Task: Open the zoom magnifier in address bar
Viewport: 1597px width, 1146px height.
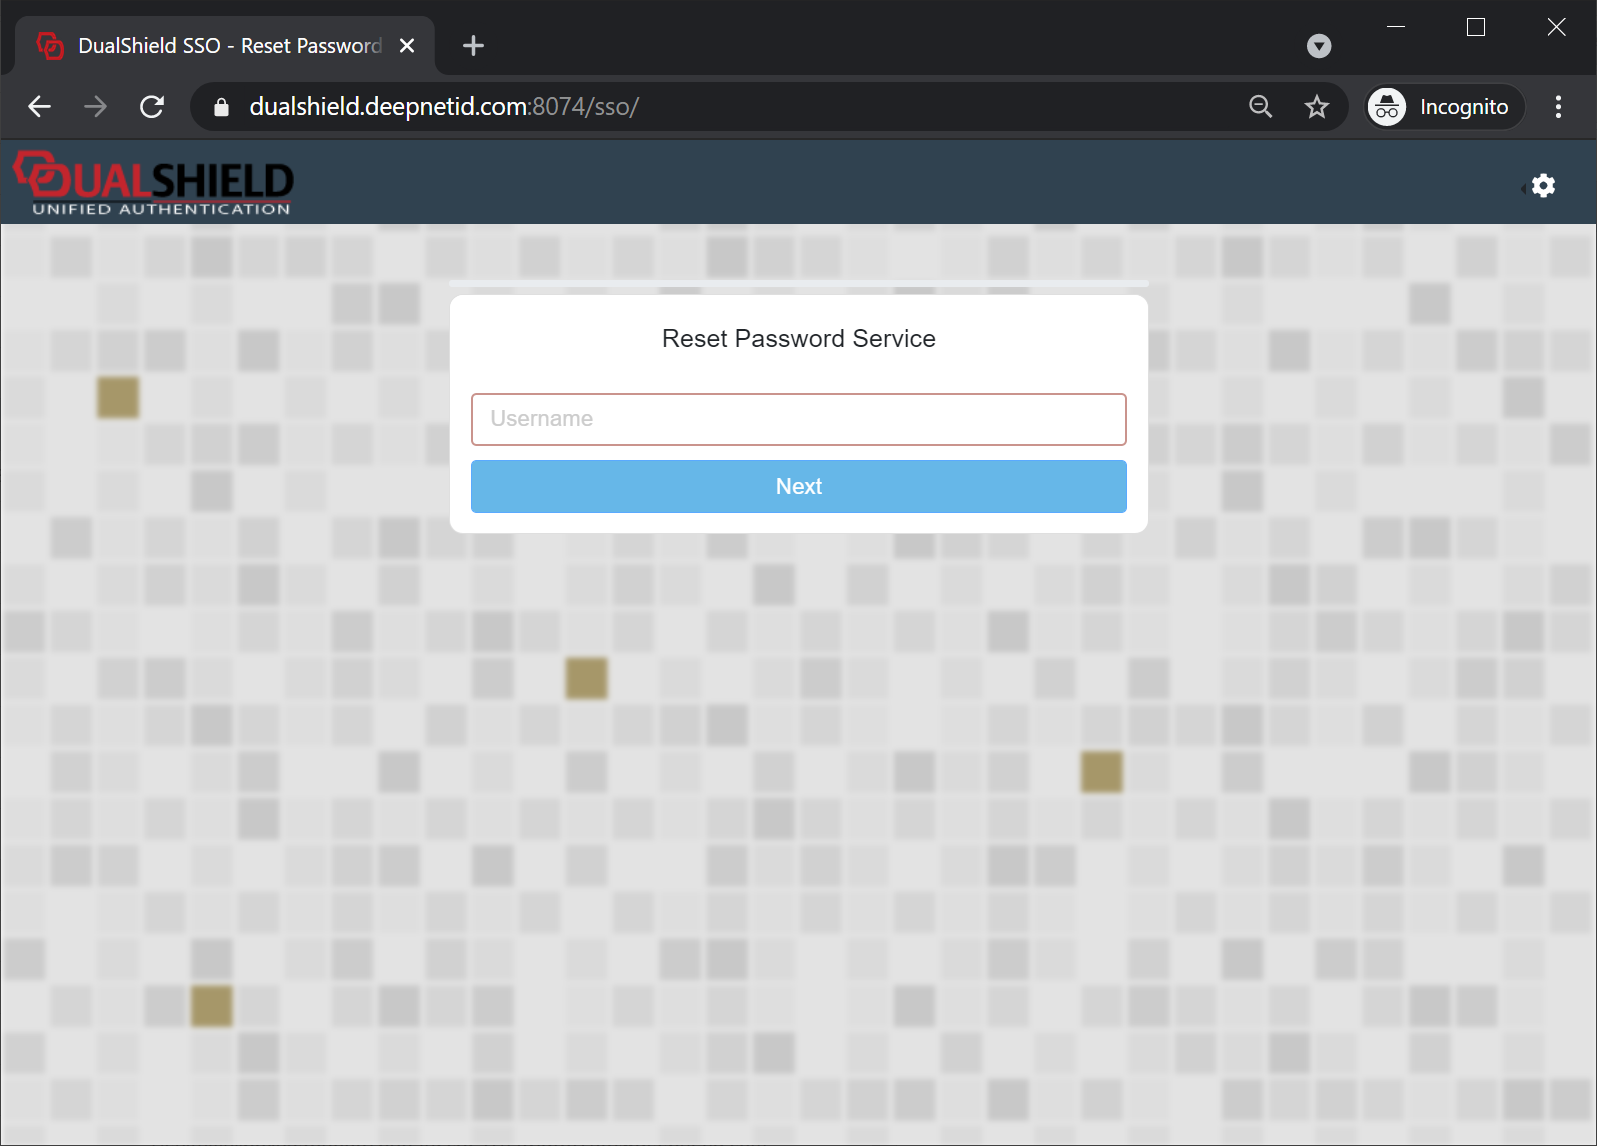Action: [x=1260, y=107]
